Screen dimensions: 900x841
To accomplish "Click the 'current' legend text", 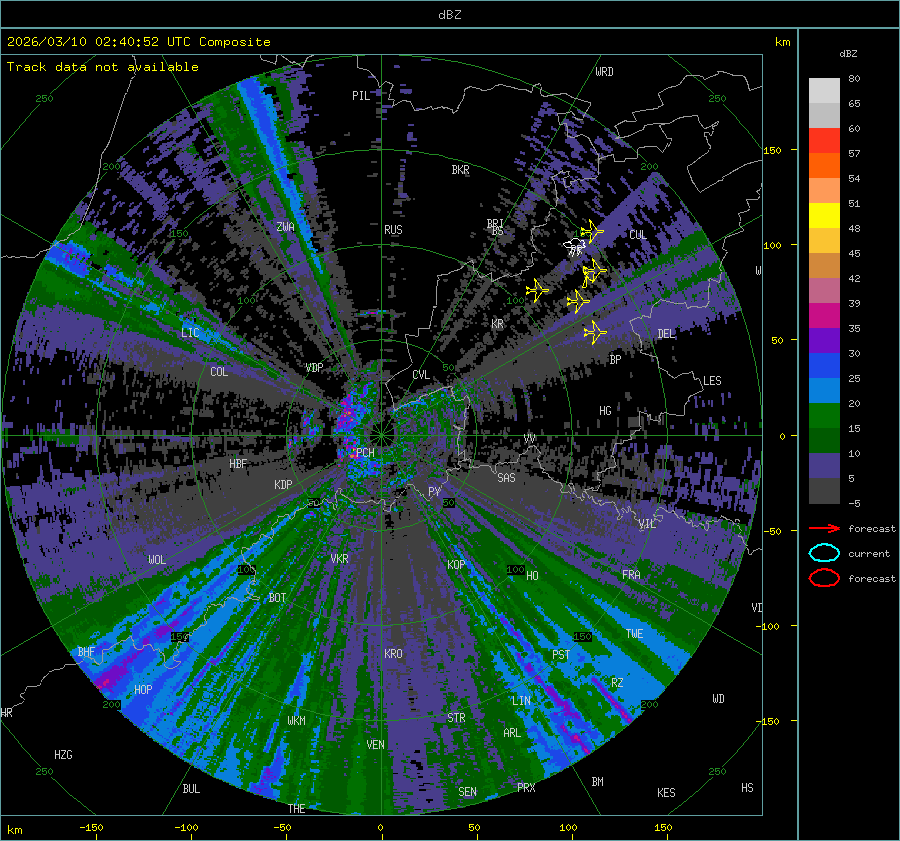I will tap(868, 553).
